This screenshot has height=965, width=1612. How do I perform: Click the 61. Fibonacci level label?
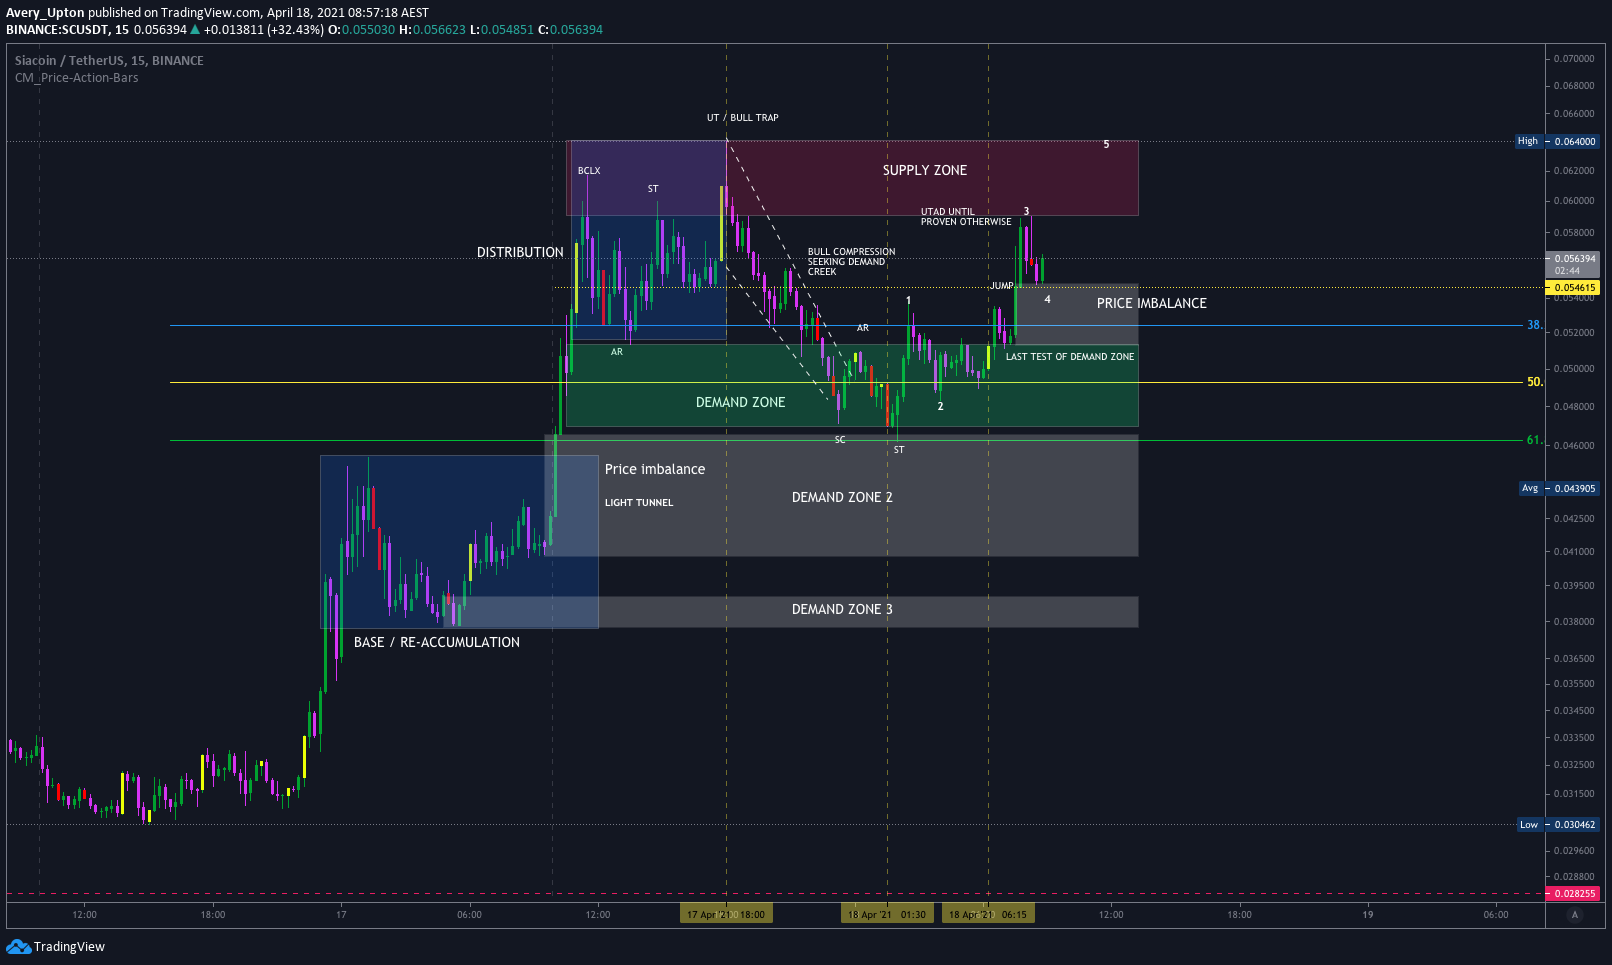pos(1535,440)
